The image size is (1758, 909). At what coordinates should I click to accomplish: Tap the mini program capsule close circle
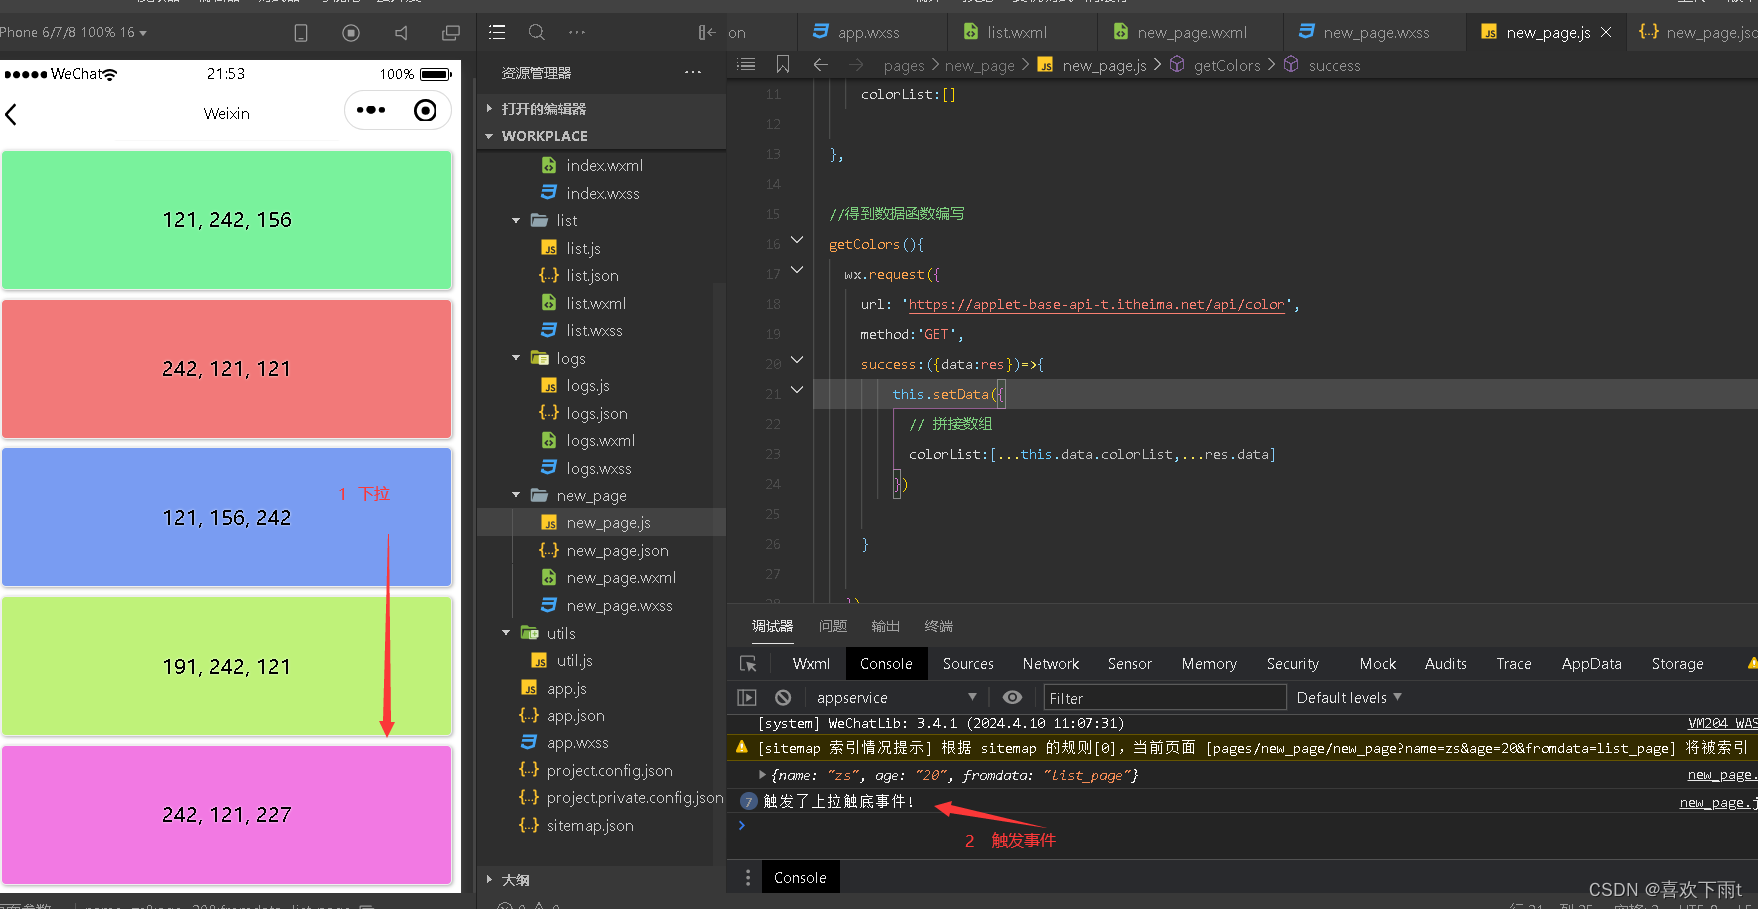[x=425, y=110]
